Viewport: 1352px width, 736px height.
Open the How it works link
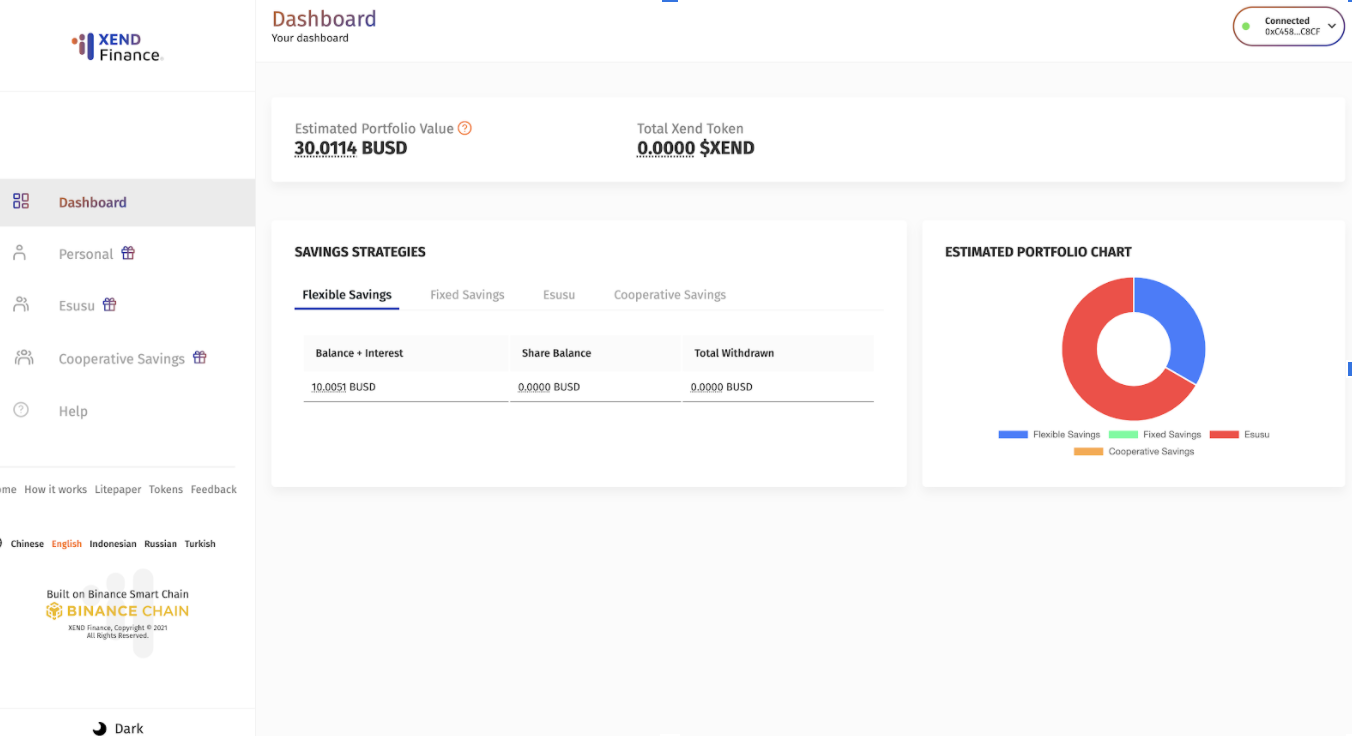tap(56, 490)
